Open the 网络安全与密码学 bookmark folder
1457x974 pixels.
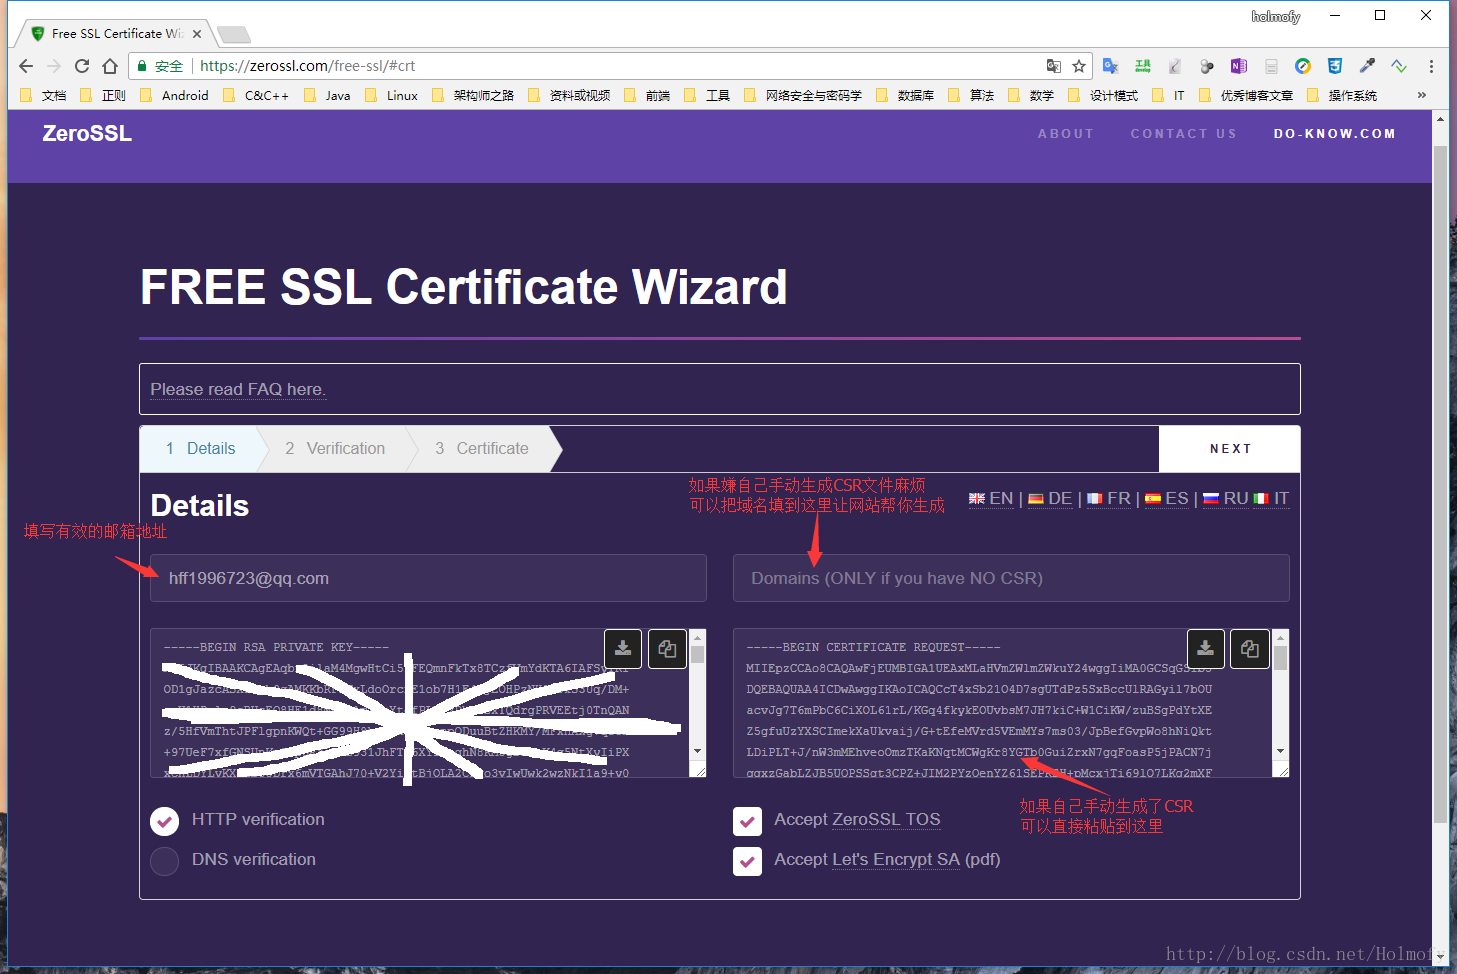click(x=803, y=95)
